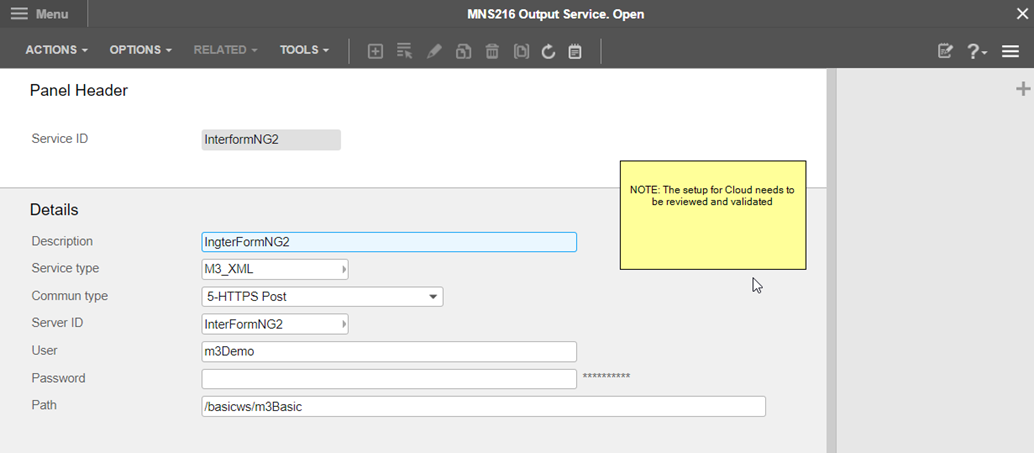
Task: Click the Menu button at top left
Action: pos(42,14)
